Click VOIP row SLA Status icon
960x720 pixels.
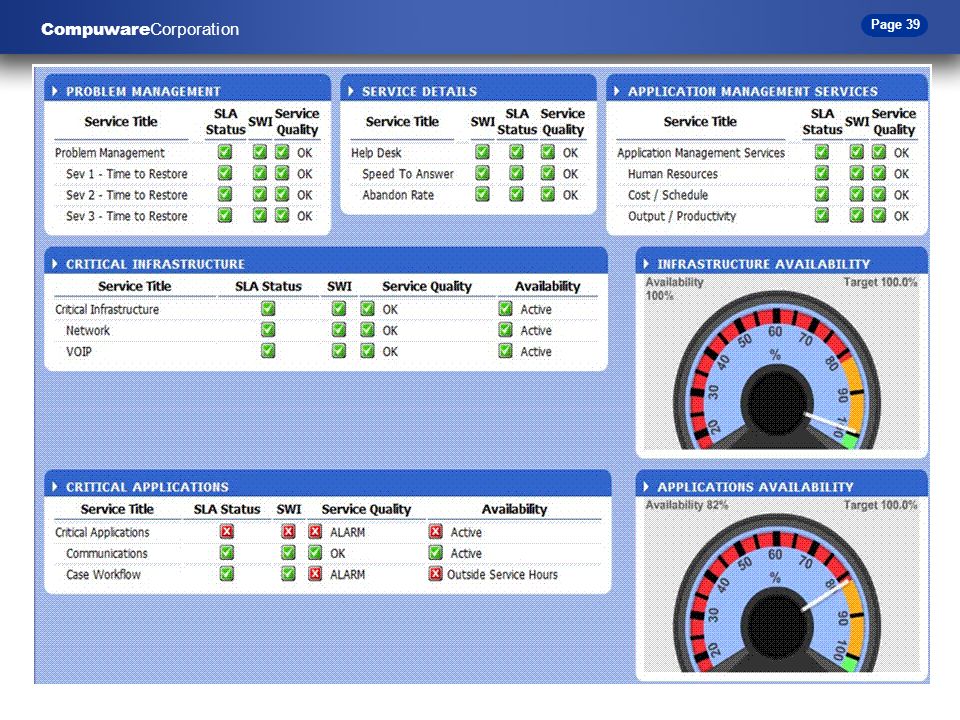[268, 351]
